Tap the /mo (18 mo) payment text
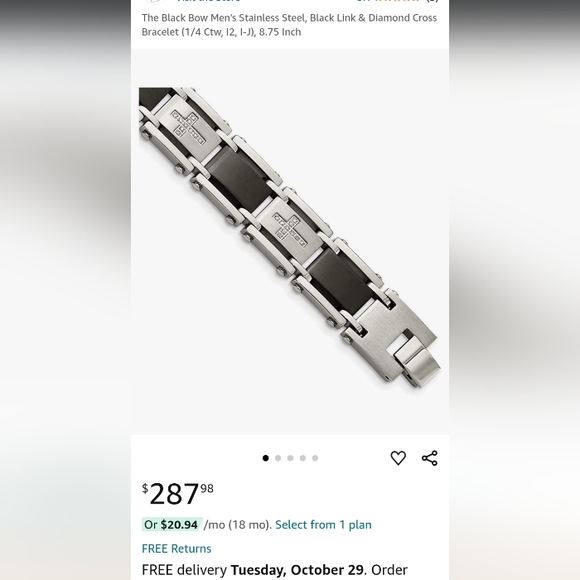This screenshot has height=580, width=580. pyautogui.click(x=238, y=525)
